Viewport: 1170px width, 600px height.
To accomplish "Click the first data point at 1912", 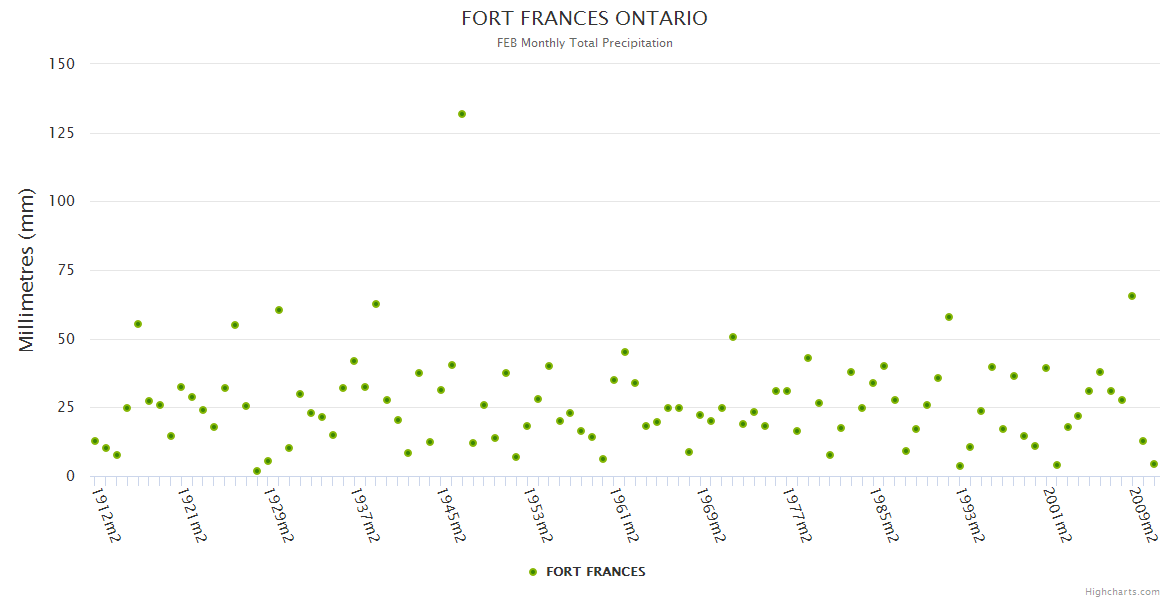I will (x=95, y=441).
